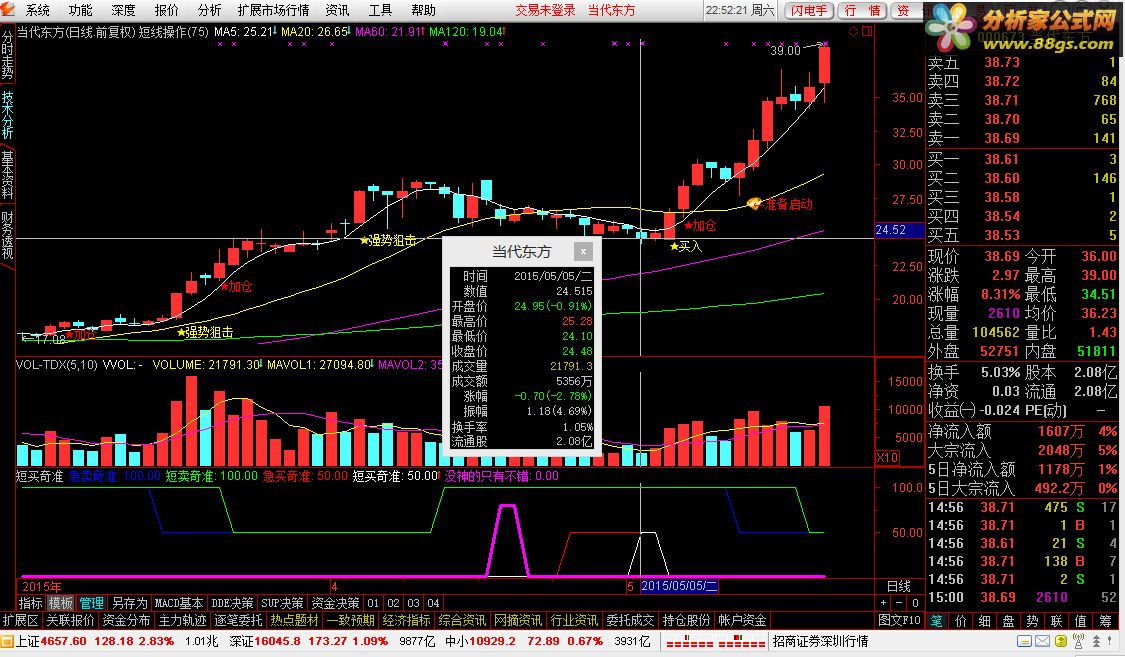Switch to 财务透视 side tab

[7, 235]
